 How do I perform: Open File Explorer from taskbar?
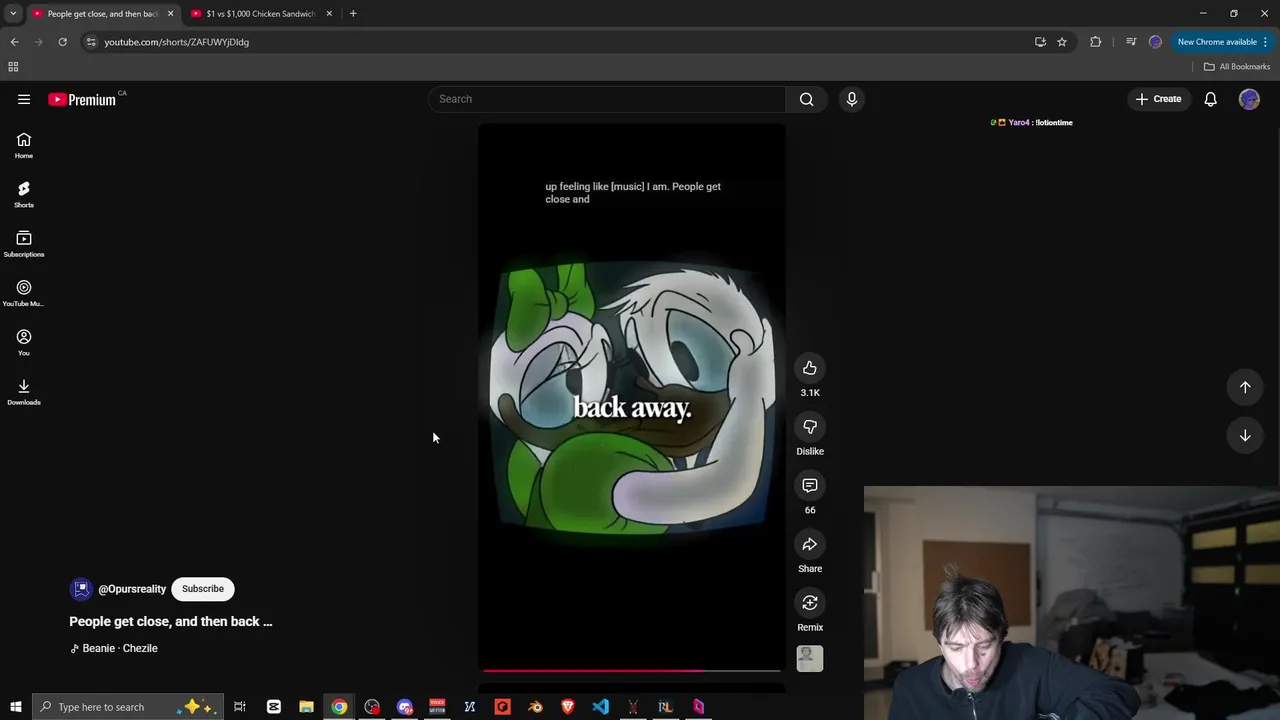pos(306,707)
